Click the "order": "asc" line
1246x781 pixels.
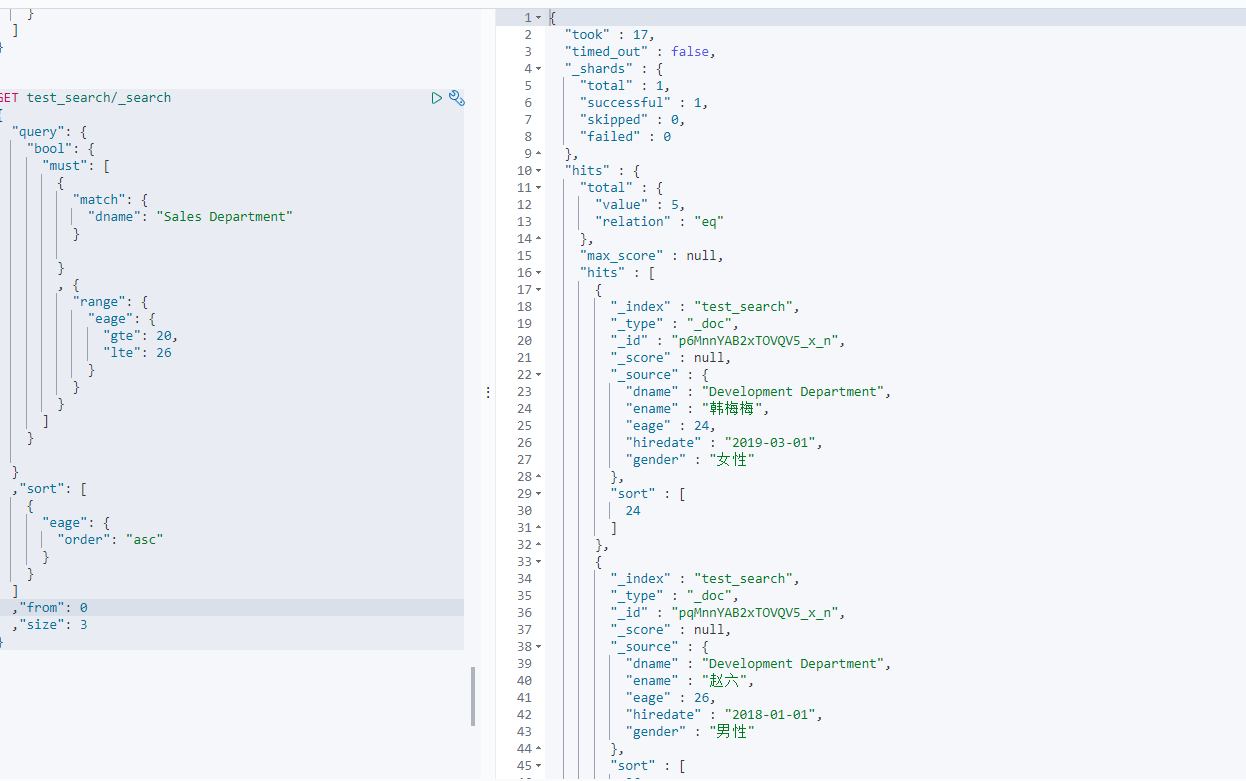(110, 540)
